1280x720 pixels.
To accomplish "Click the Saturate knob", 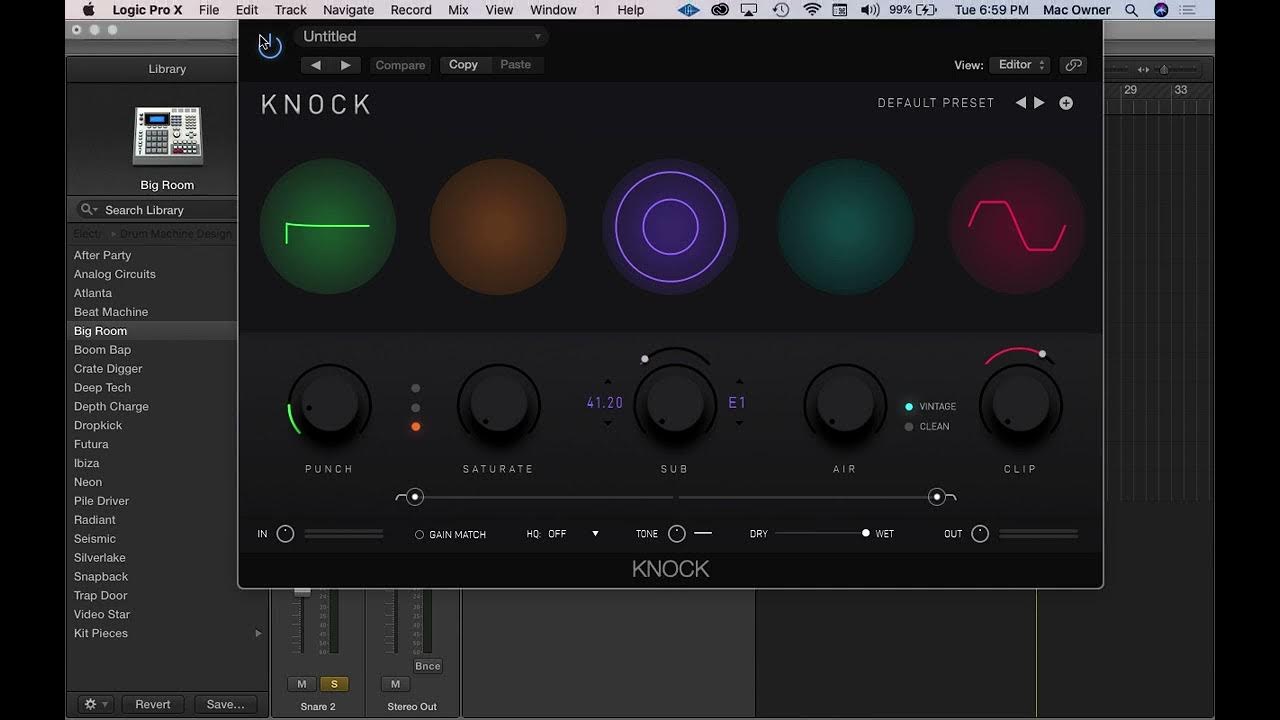I will tap(498, 406).
